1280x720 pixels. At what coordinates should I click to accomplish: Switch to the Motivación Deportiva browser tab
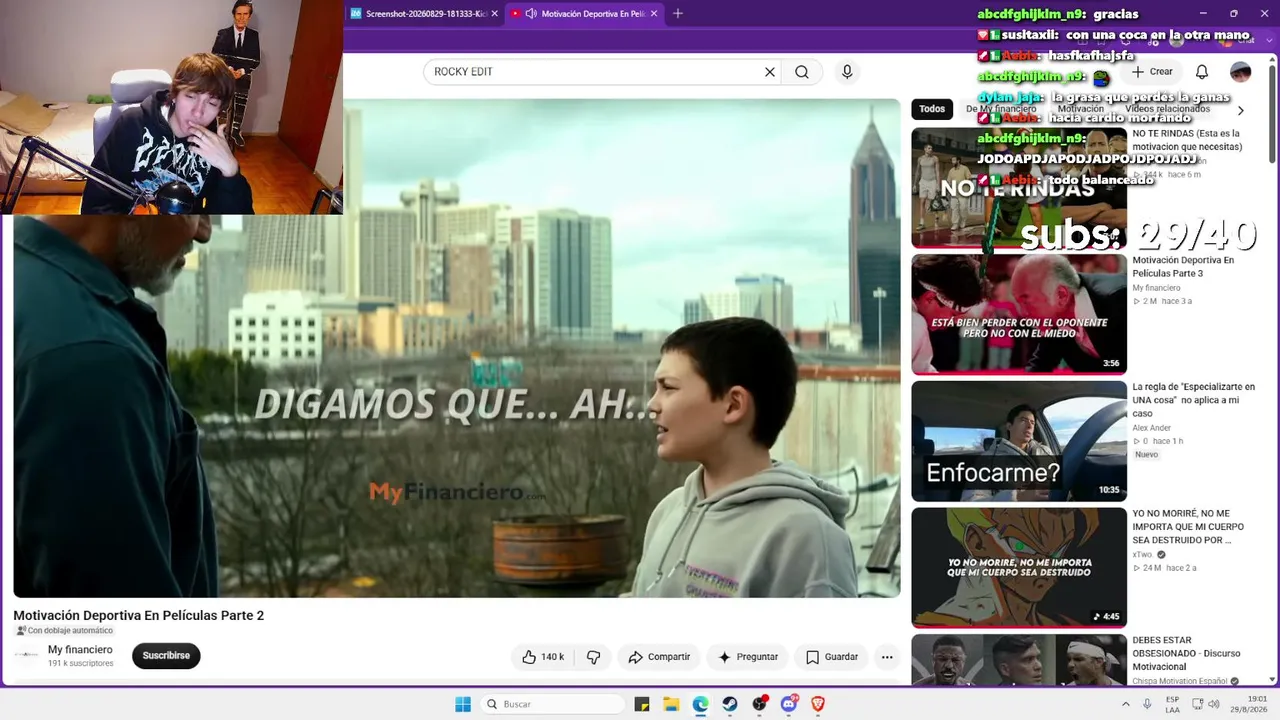click(585, 14)
